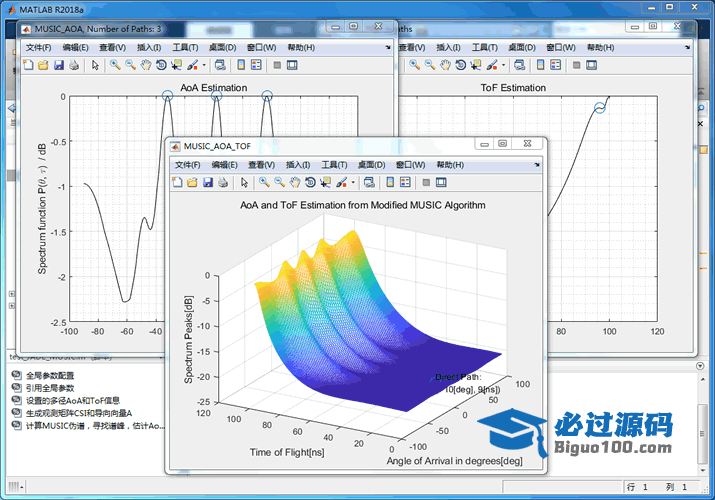This screenshot has width=715, height=500.
Task: Enable Zoom In tool in MUSIC_AOA window
Action: [x=115, y=65]
